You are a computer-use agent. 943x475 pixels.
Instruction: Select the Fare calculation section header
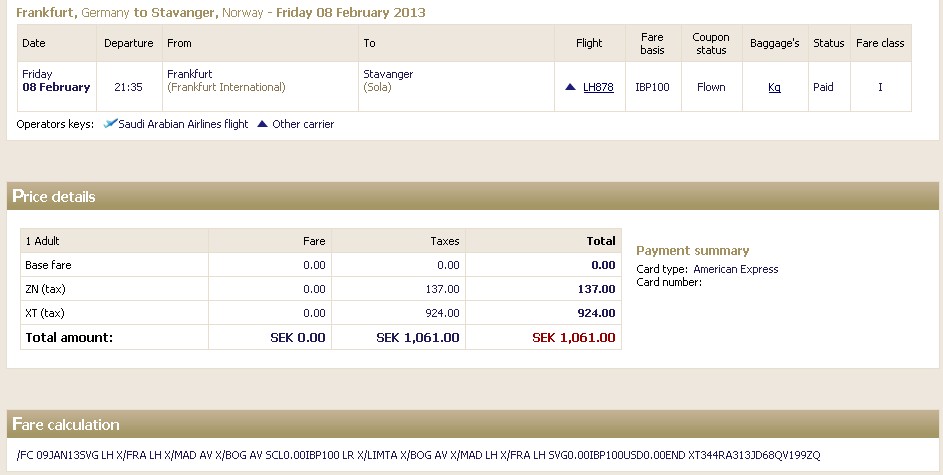66,425
